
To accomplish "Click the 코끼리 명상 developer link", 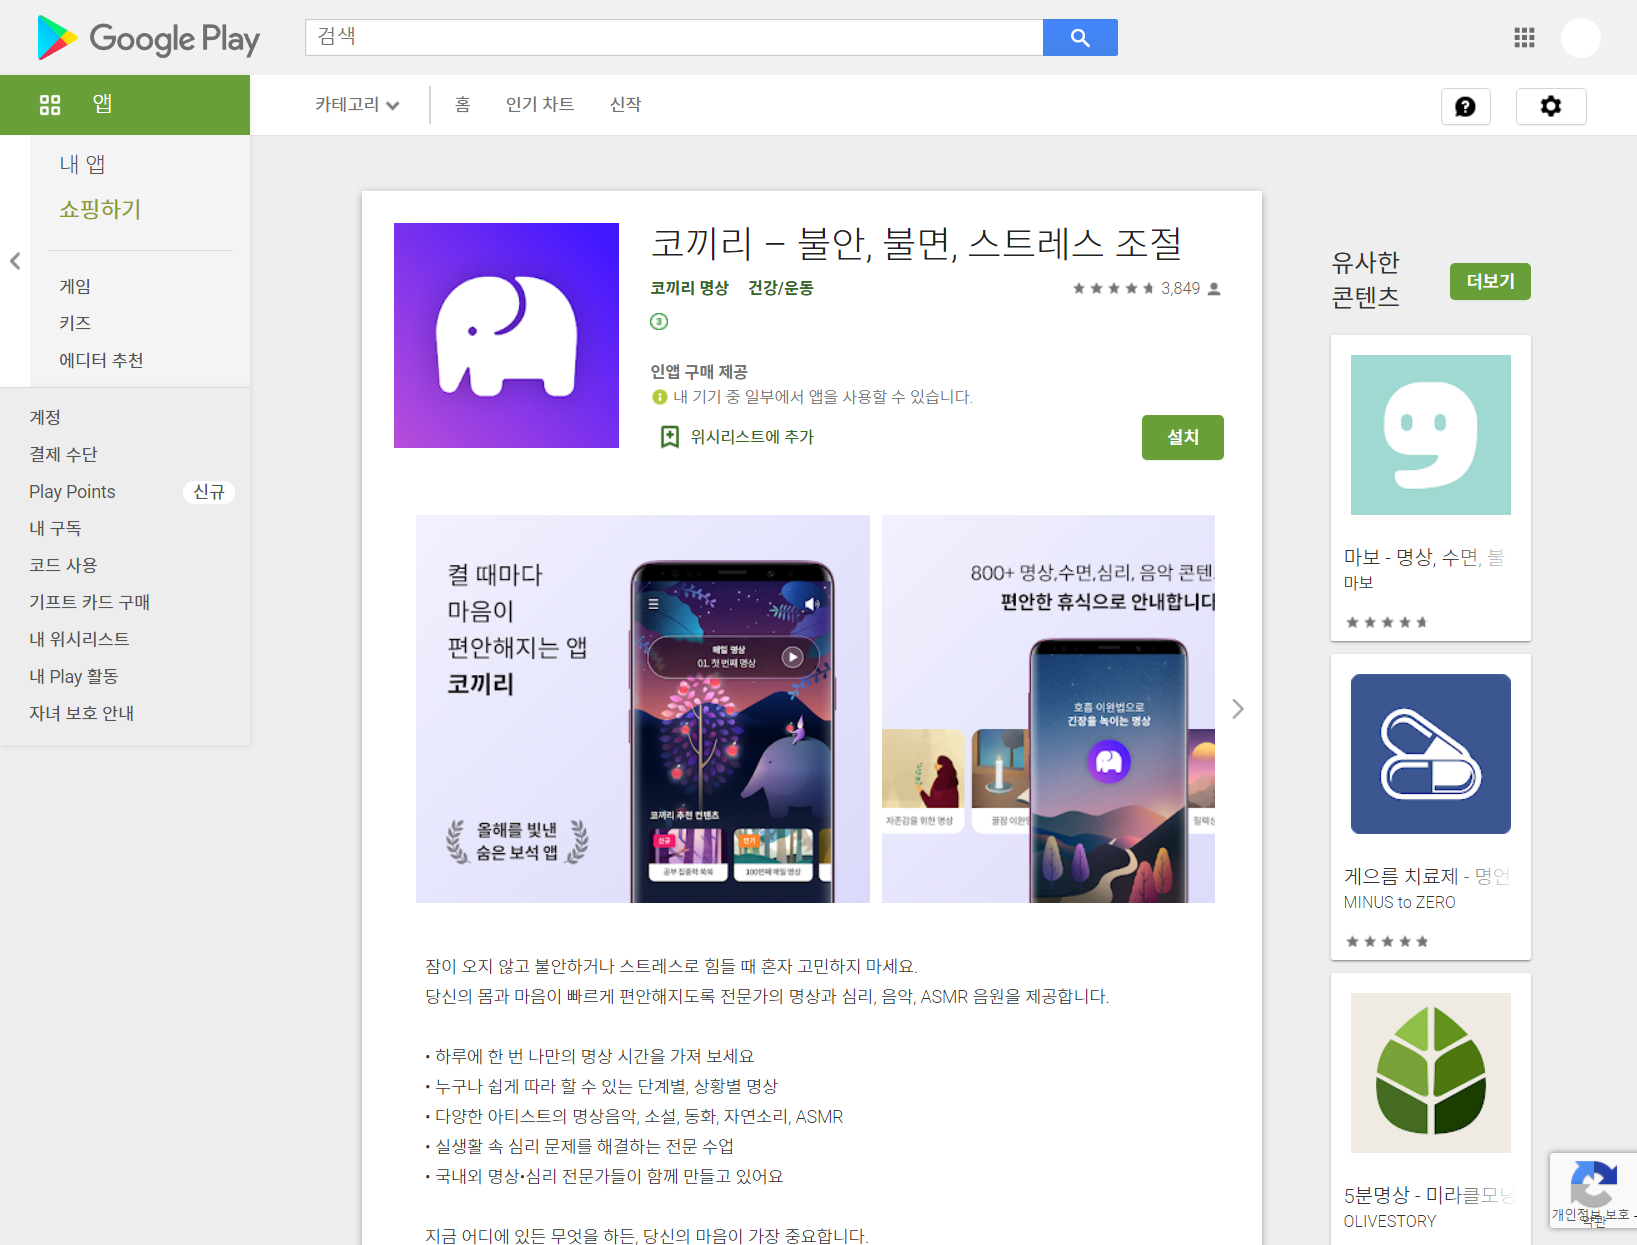I will coord(689,288).
